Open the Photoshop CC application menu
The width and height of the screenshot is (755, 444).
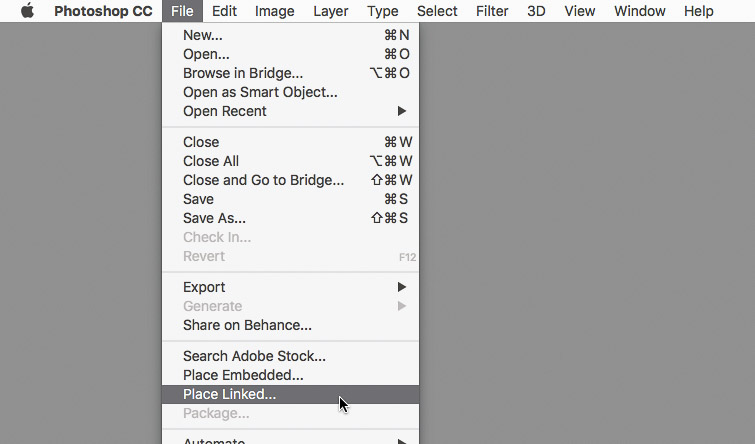pos(103,11)
